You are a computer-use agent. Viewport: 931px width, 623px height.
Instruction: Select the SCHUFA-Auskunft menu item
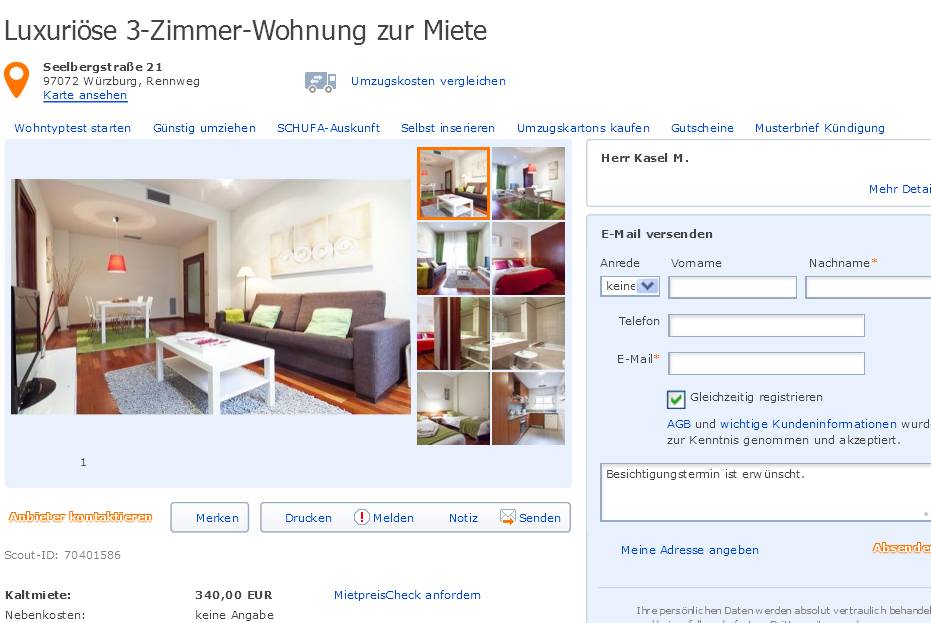click(x=328, y=128)
